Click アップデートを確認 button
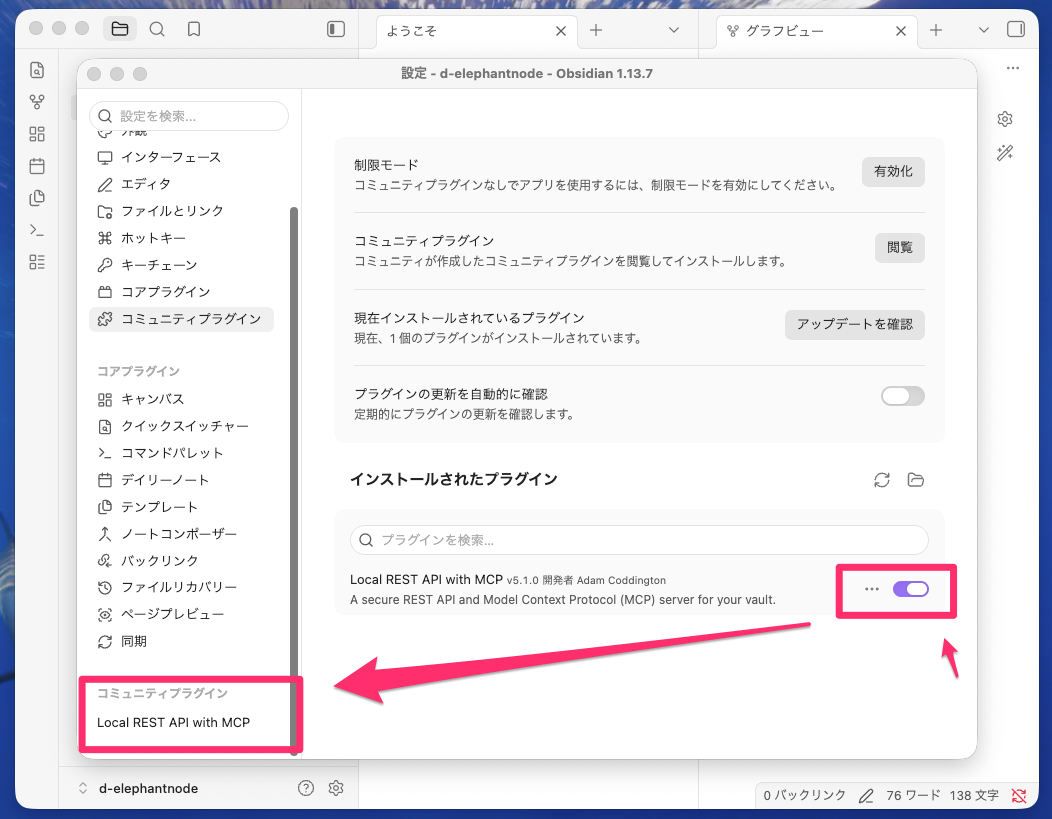1052x819 pixels. [x=855, y=325]
